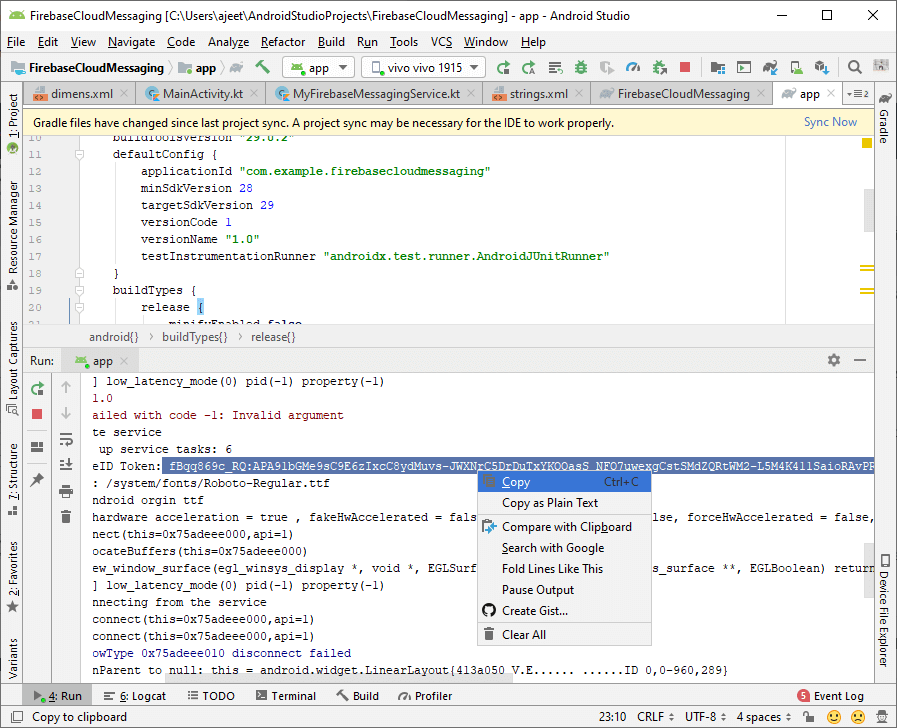
Task: Toggle scroll to end of console
Action: pos(66,464)
